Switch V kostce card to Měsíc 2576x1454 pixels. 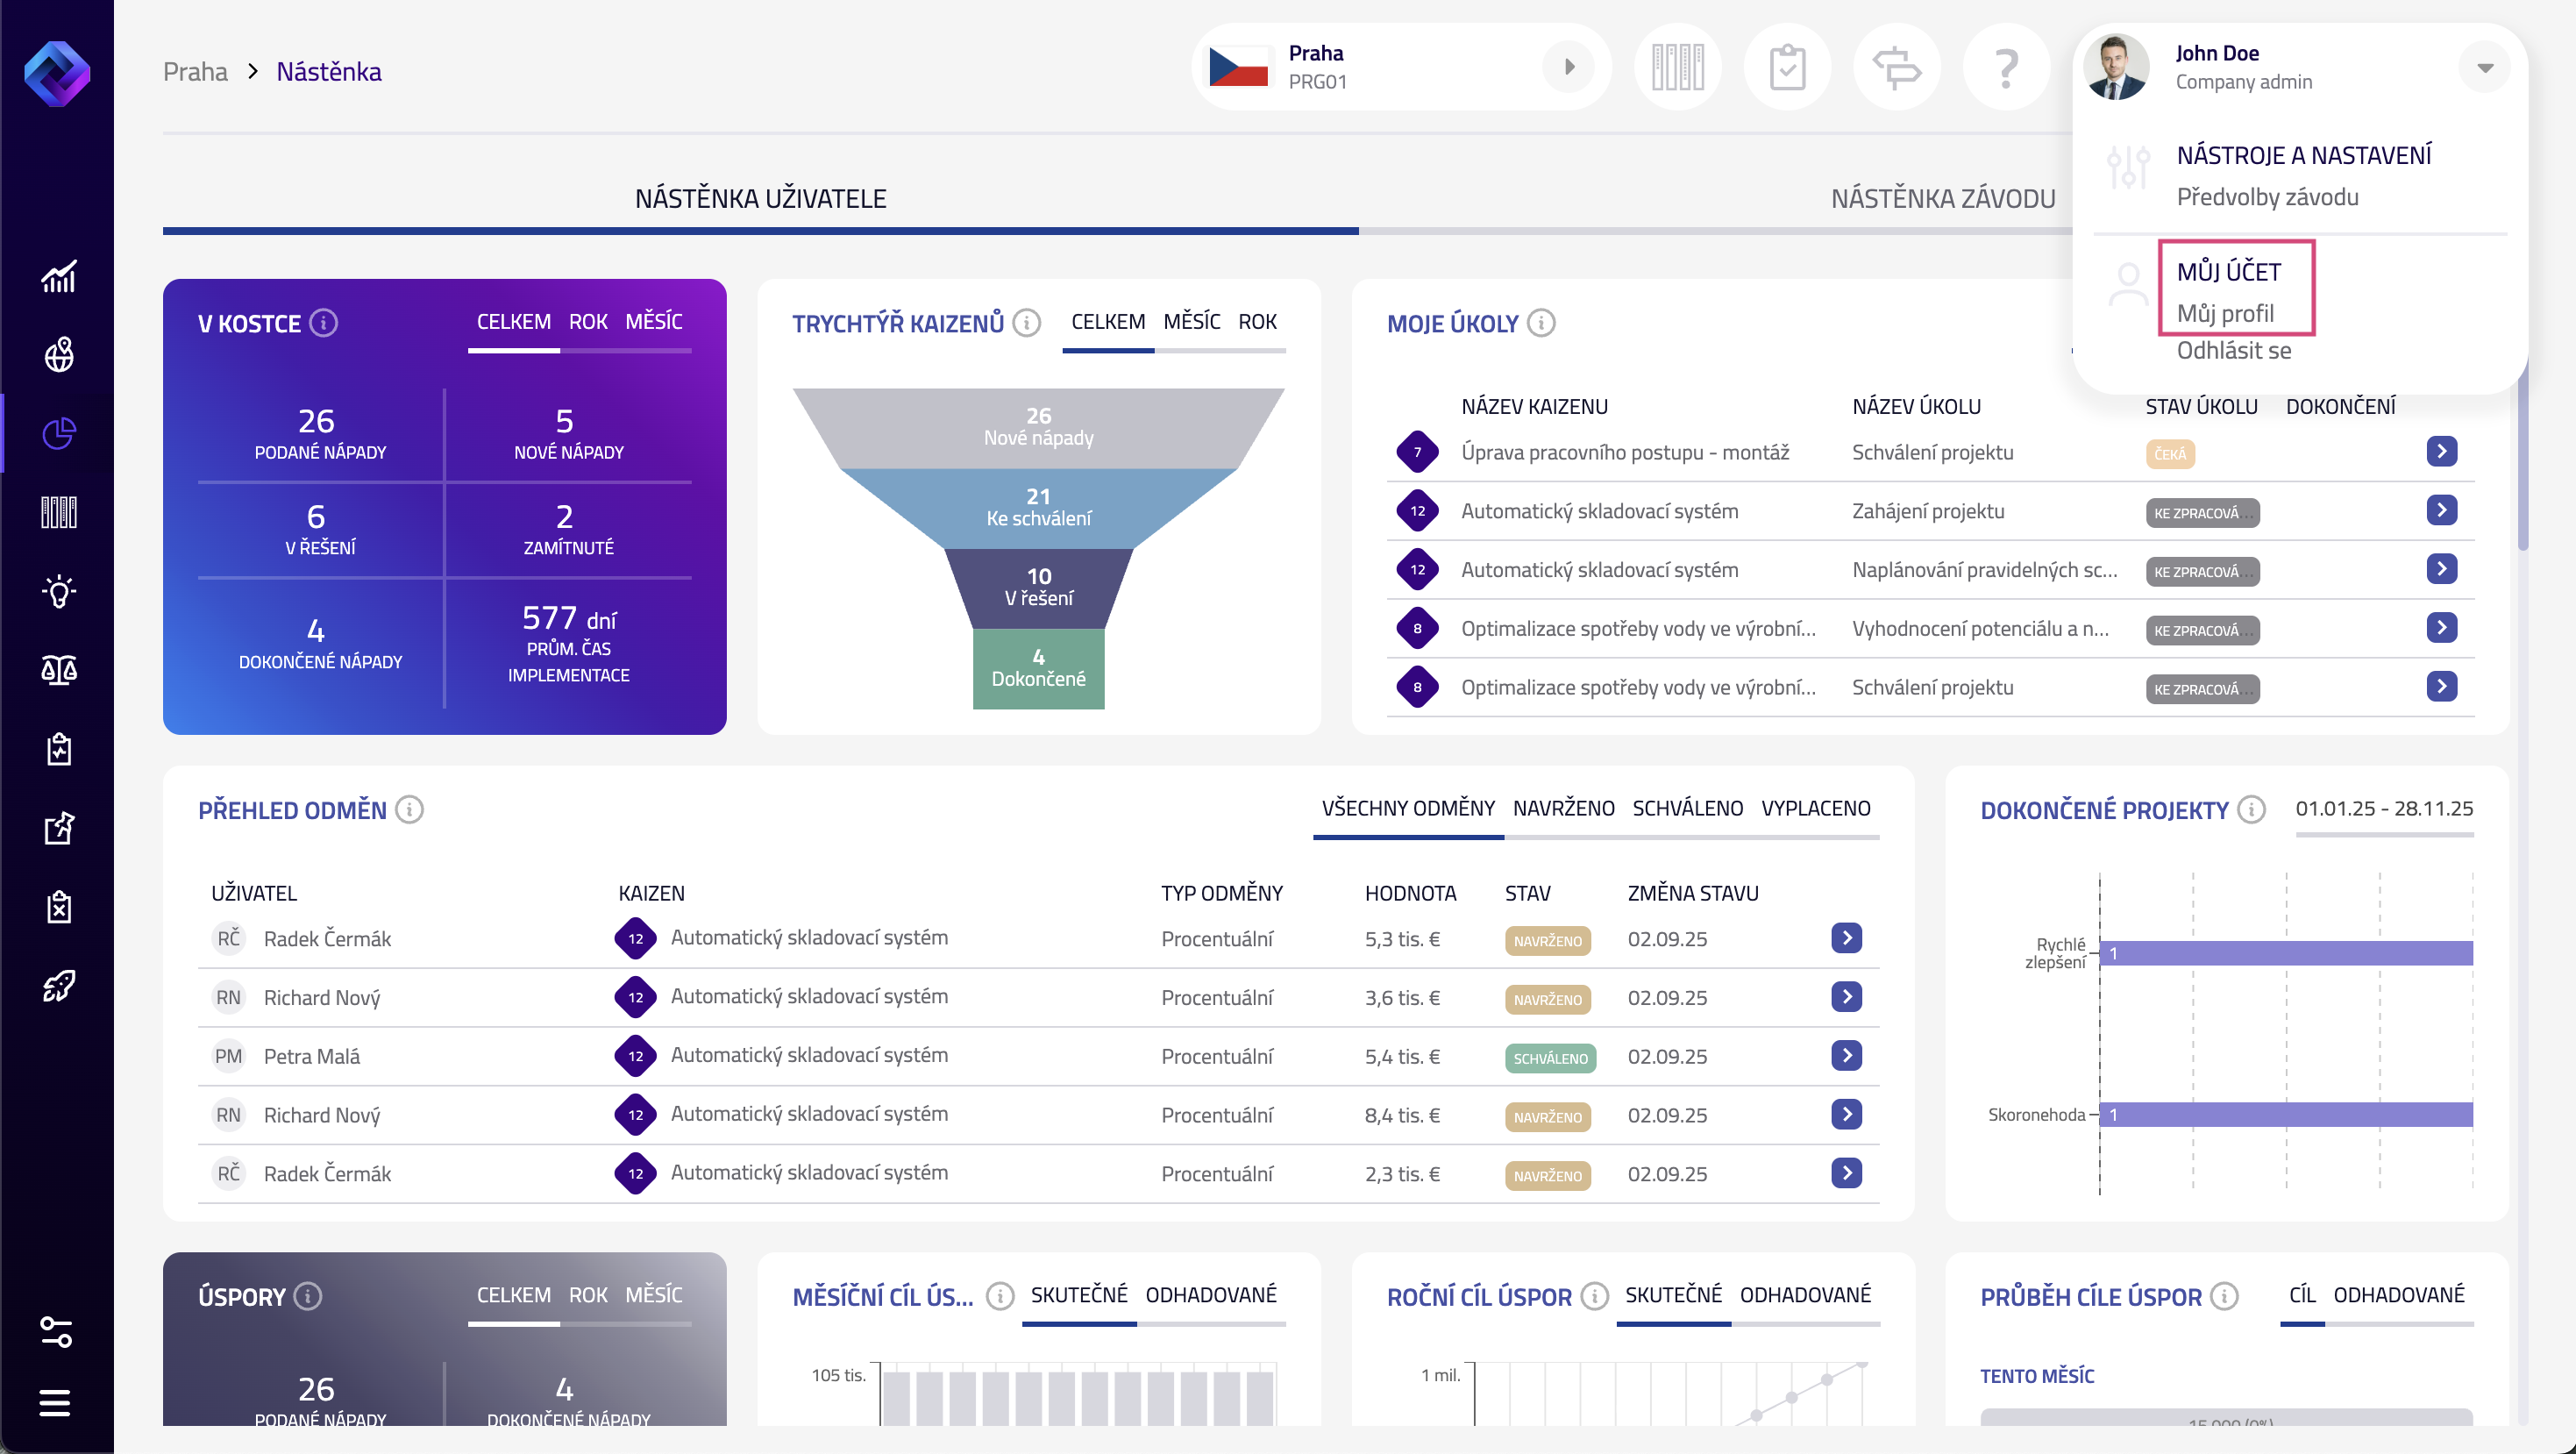(x=653, y=322)
